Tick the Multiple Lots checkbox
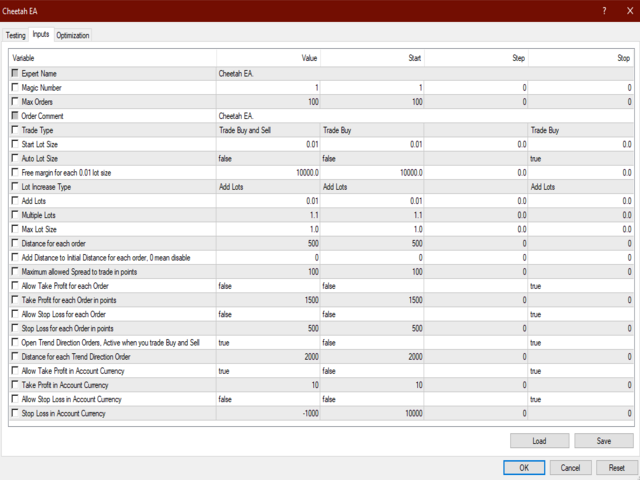The height and width of the screenshot is (480, 640). click(x=15, y=215)
